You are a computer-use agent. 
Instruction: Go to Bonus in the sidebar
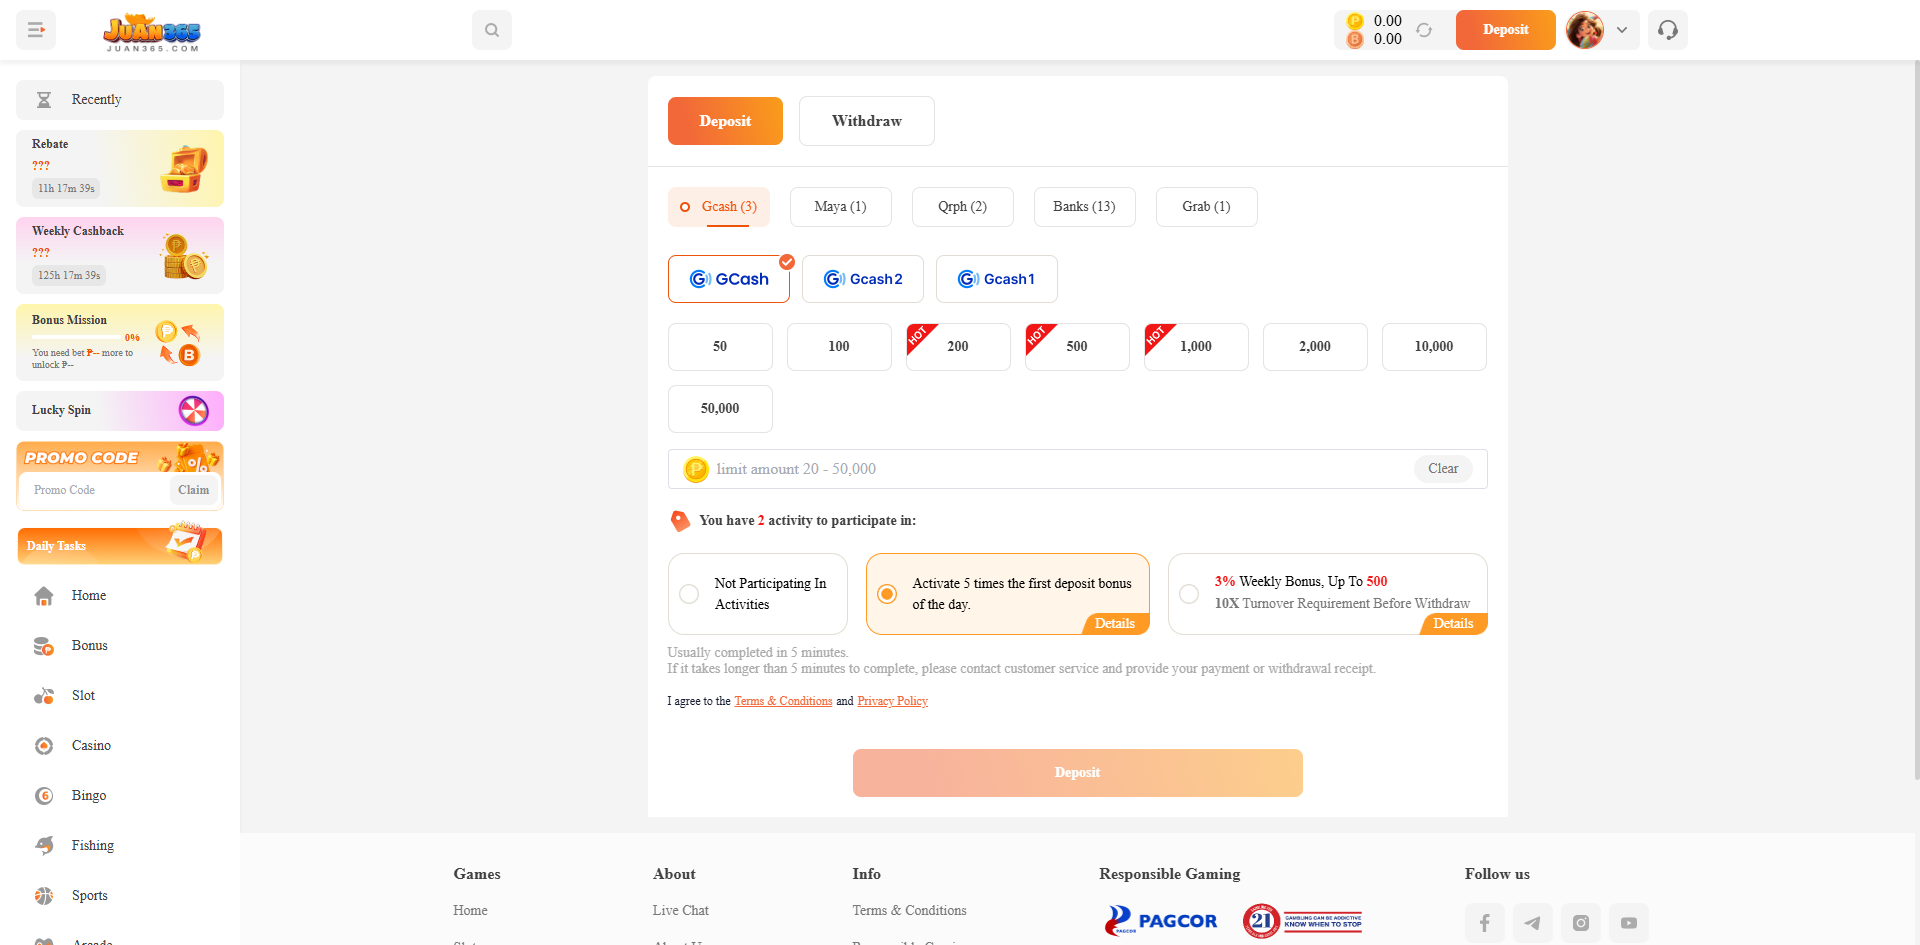click(120, 645)
